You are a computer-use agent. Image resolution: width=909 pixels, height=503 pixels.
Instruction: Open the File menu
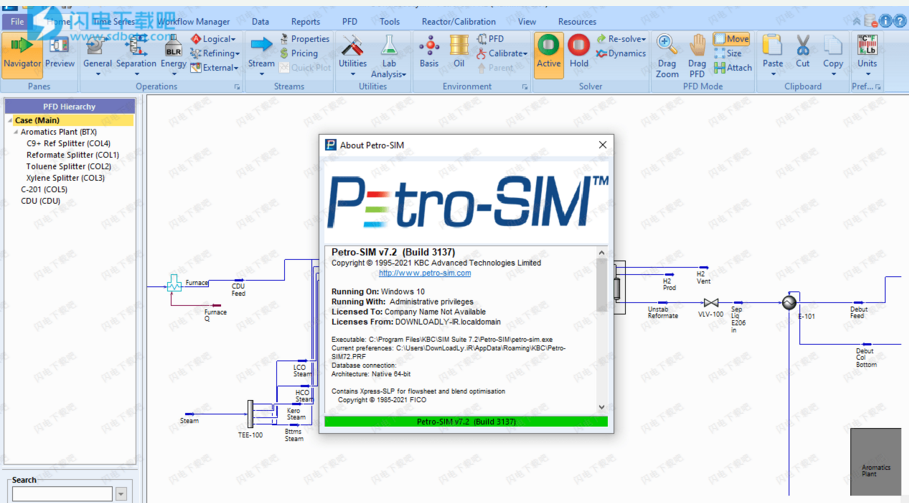[17, 21]
